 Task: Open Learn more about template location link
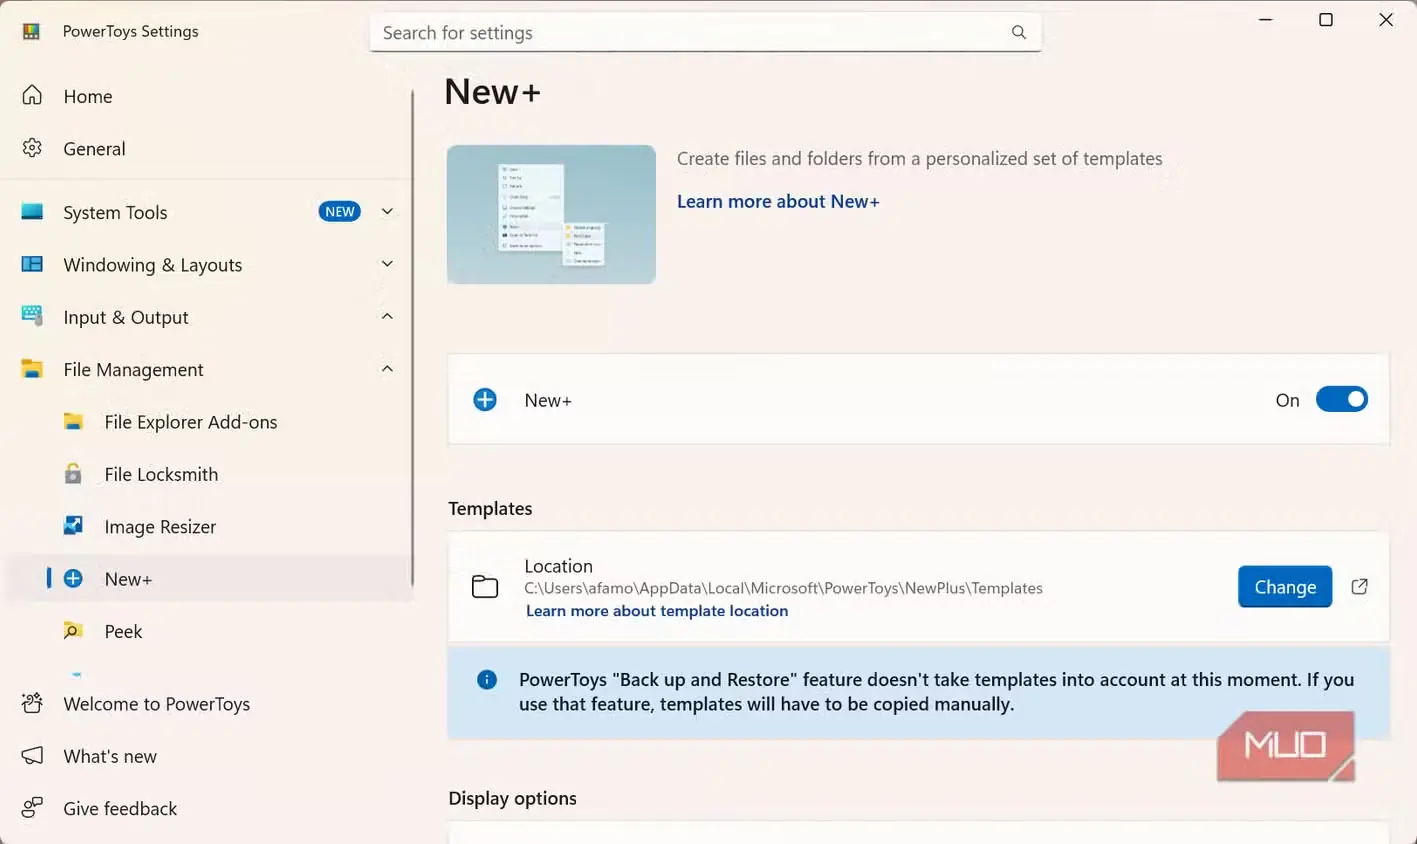coord(657,611)
